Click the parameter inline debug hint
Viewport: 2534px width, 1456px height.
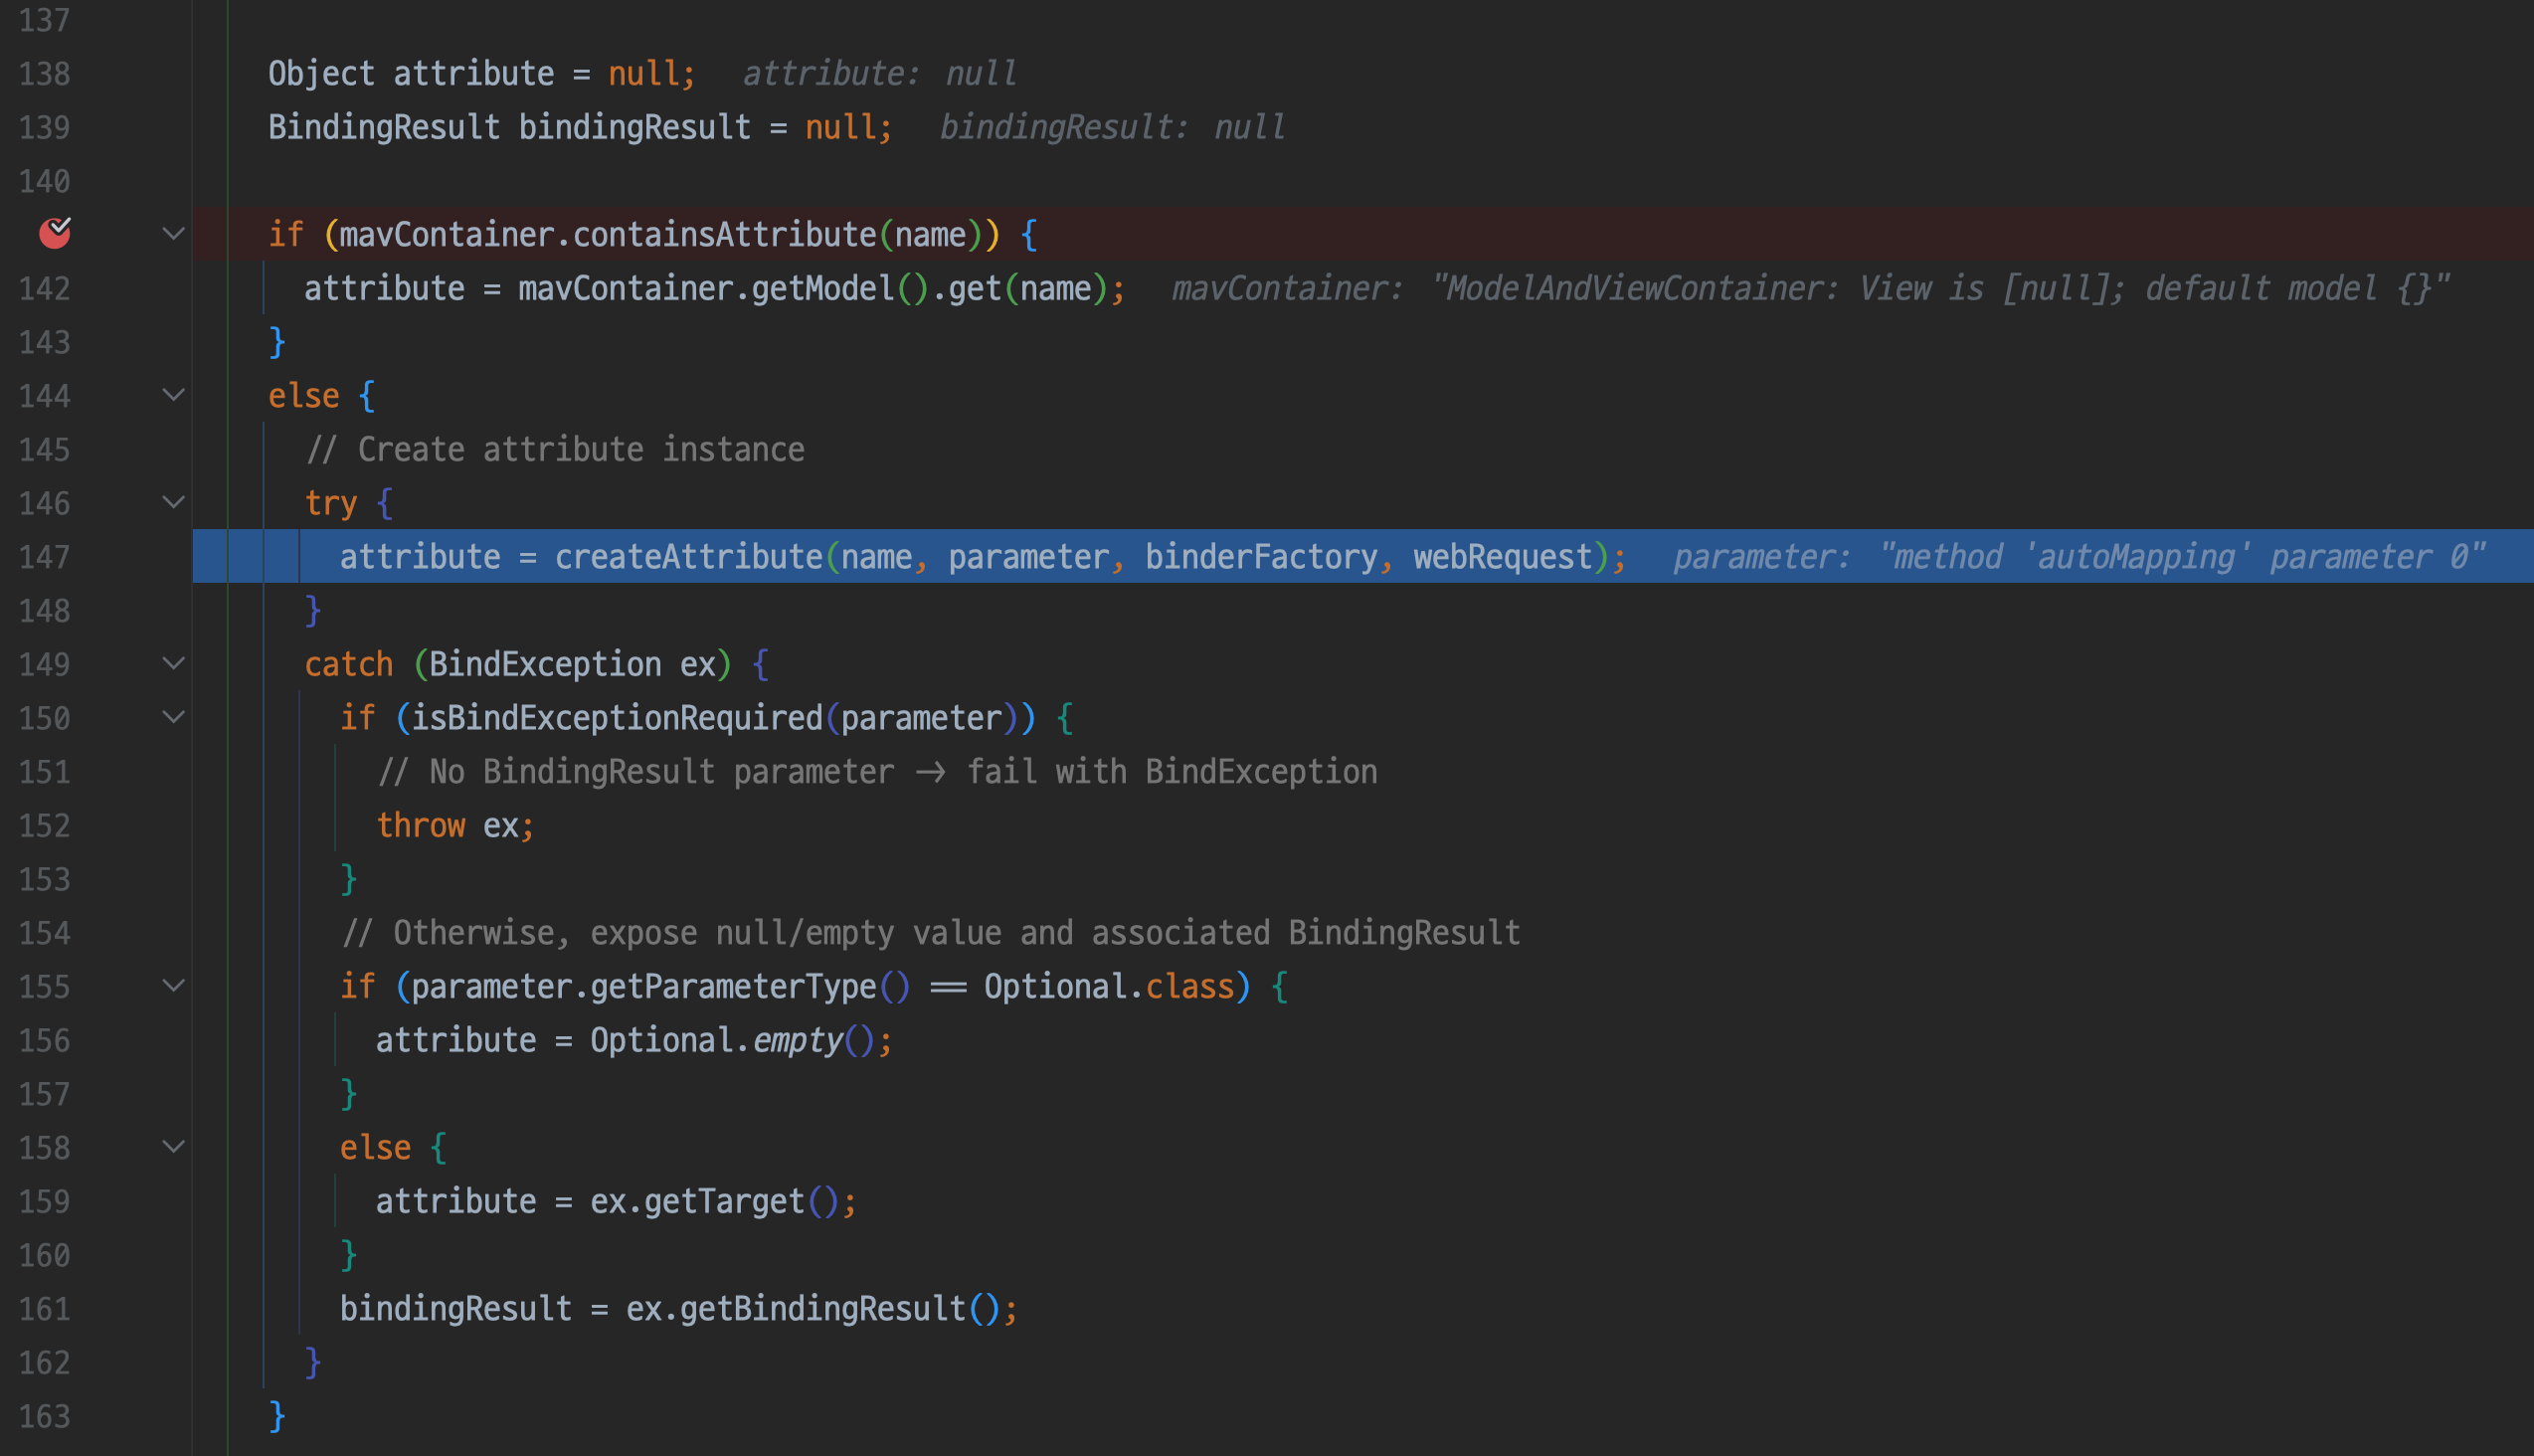[x=2078, y=557]
